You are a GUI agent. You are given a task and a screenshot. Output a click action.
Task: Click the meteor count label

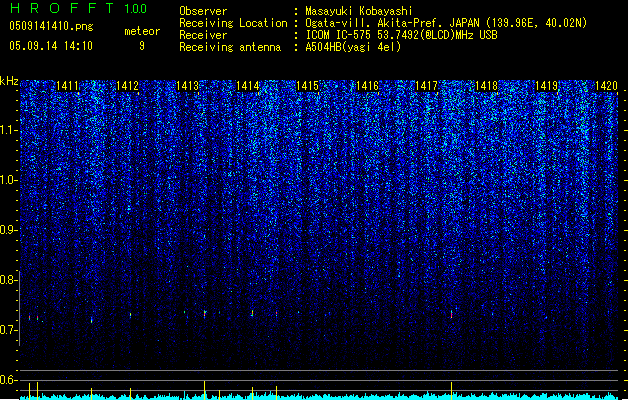pyautogui.click(x=142, y=31)
